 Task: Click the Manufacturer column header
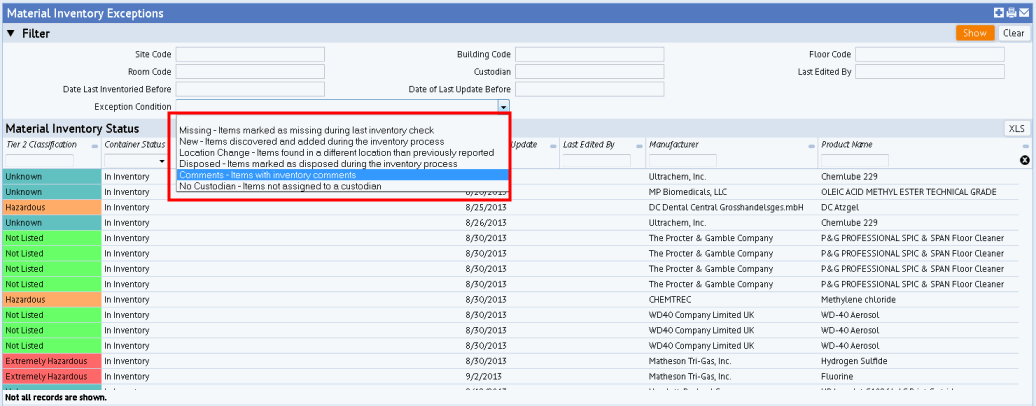[673, 145]
